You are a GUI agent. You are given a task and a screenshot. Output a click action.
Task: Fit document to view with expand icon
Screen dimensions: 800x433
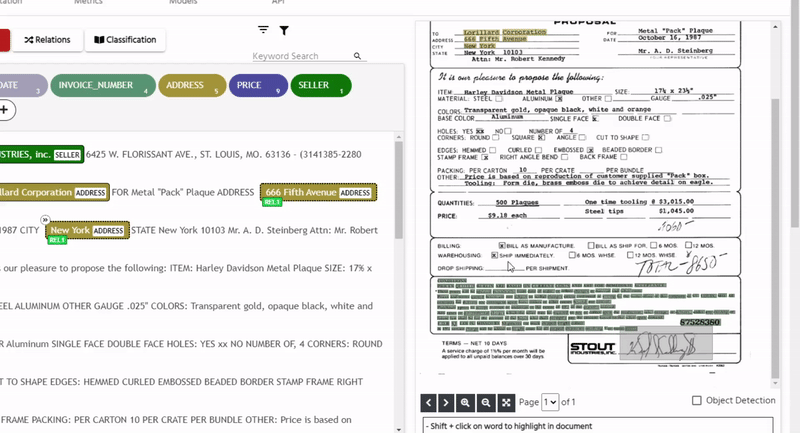tap(506, 402)
